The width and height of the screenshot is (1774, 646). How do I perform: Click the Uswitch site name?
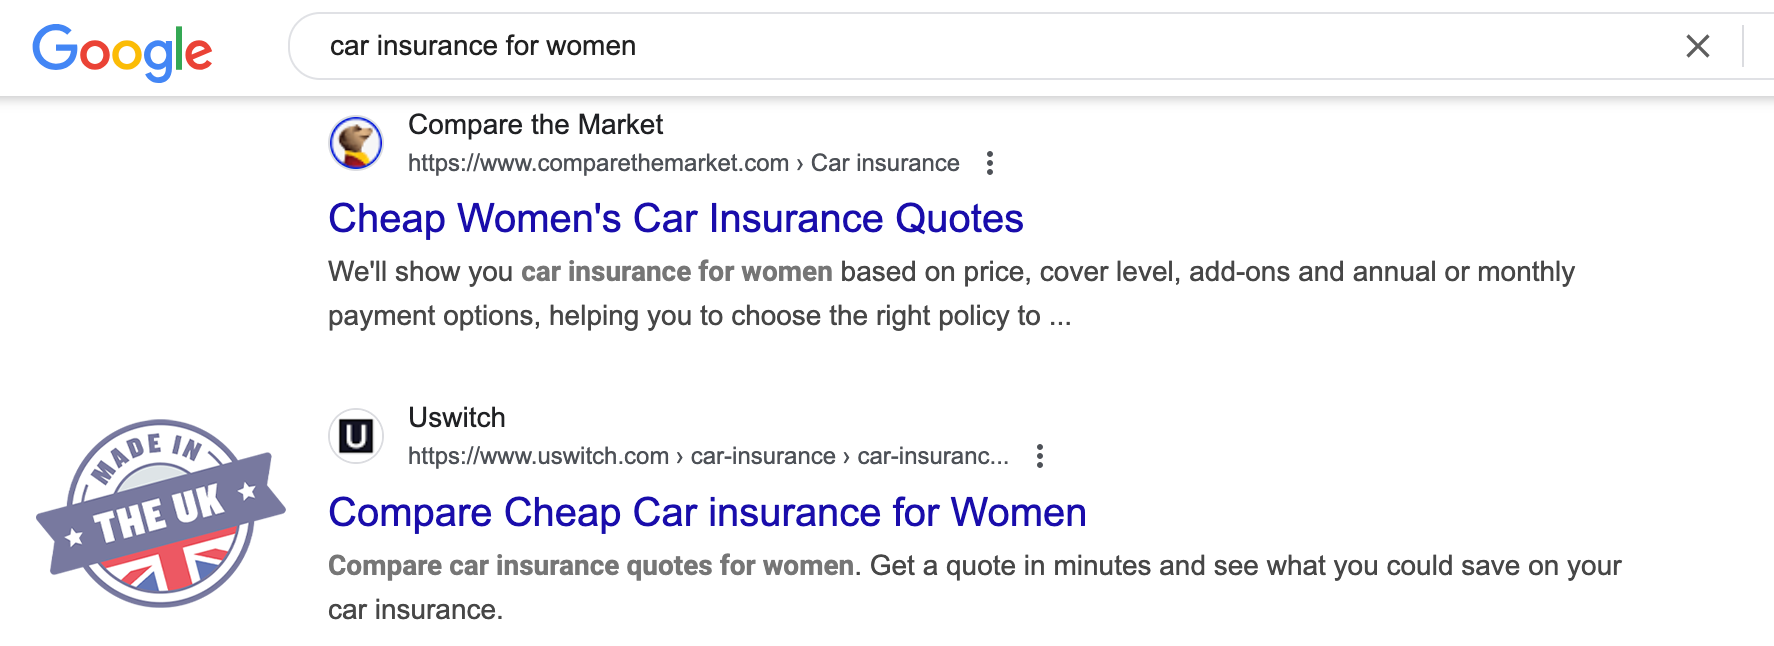(x=456, y=417)
